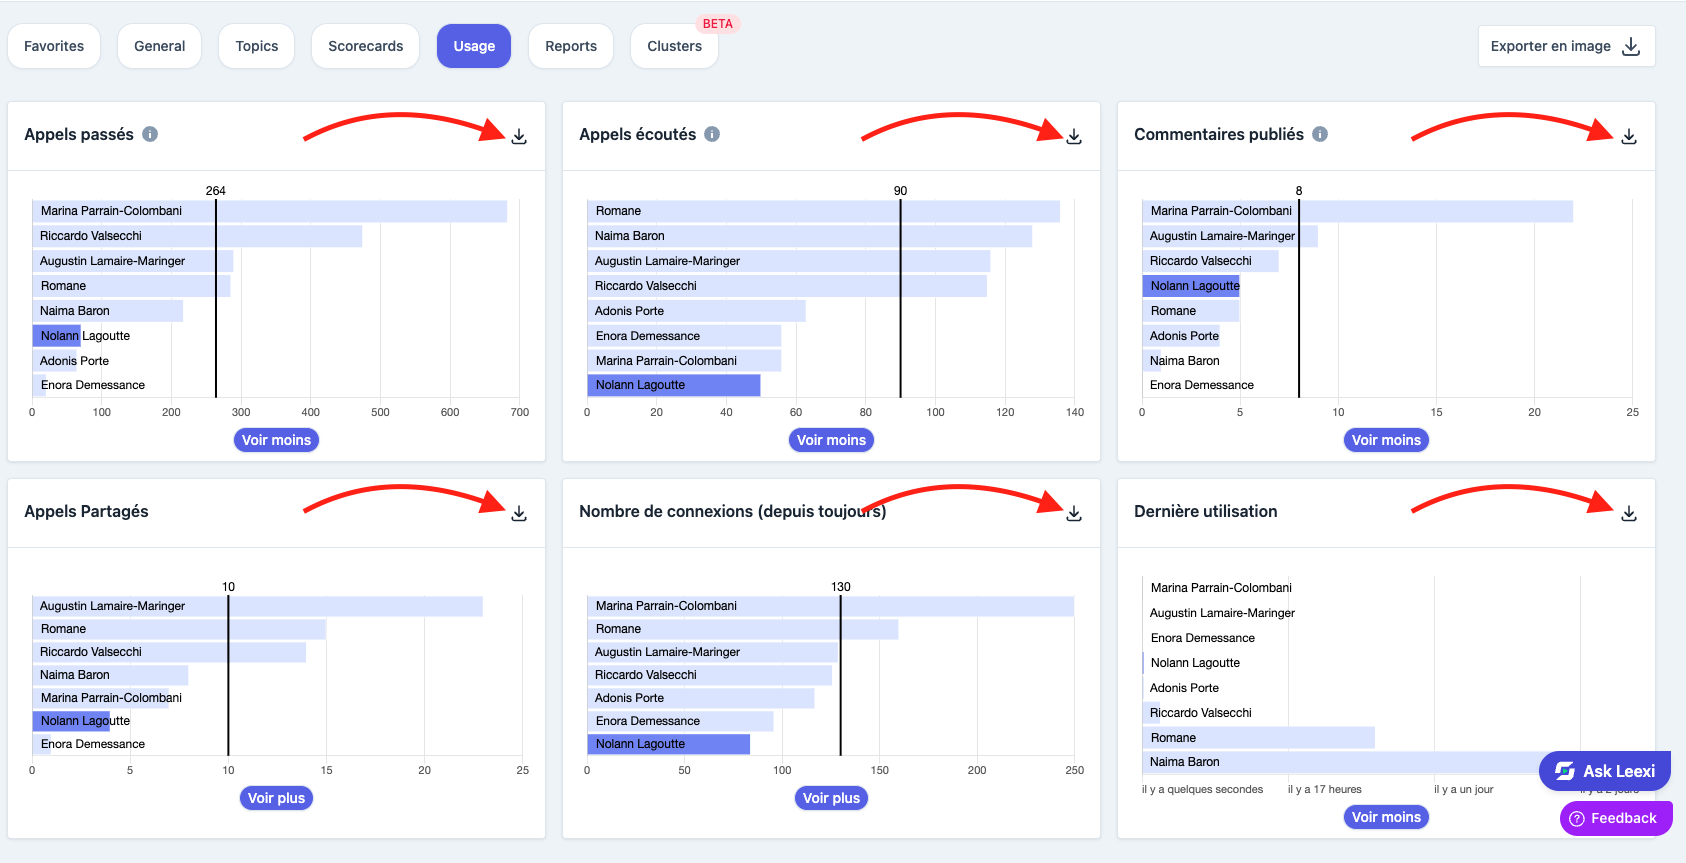Download the Dernière utilisation chart
This screenshot has height=863, width=1686.
[x=1629, y=513]
